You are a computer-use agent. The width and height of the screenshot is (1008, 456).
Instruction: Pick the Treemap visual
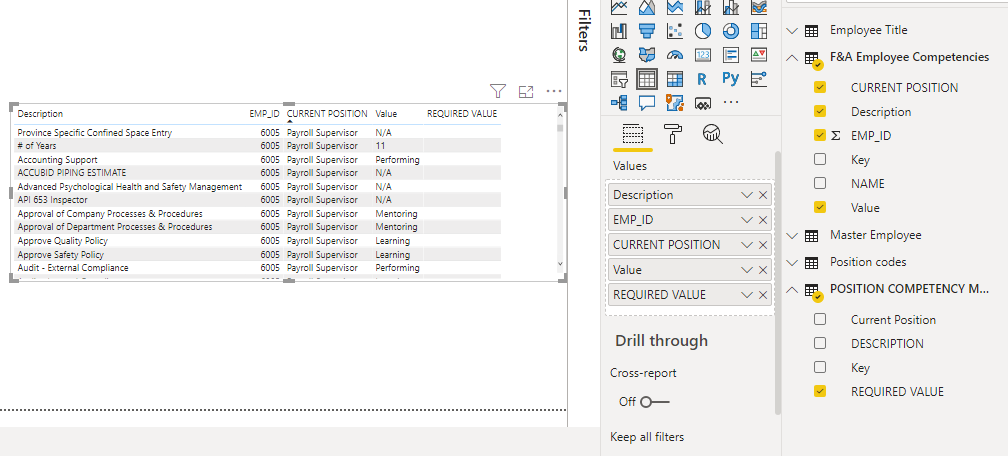[x=759, y=30]
